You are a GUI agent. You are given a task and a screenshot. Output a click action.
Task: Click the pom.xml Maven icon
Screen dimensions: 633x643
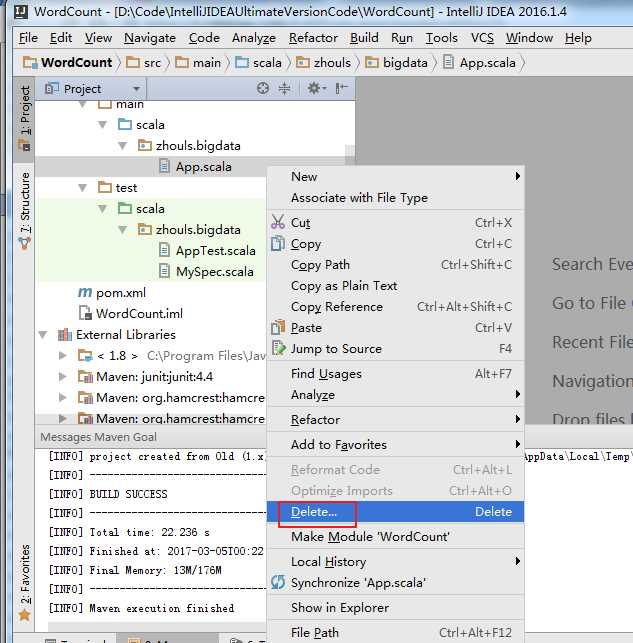tap(84, 292)
